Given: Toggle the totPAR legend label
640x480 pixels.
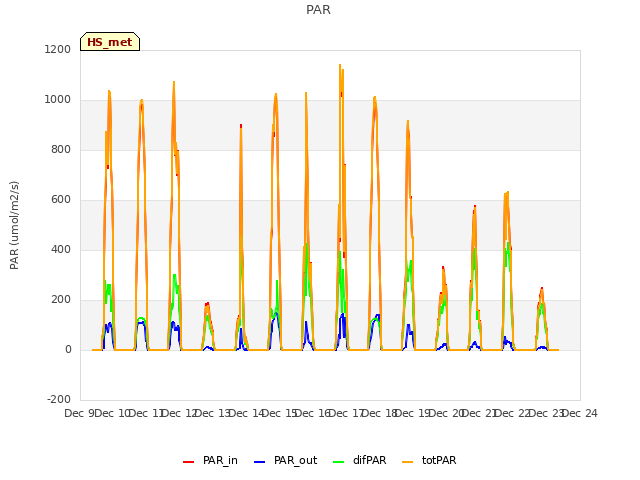Looking at the screenshot, I should [439, 460].
